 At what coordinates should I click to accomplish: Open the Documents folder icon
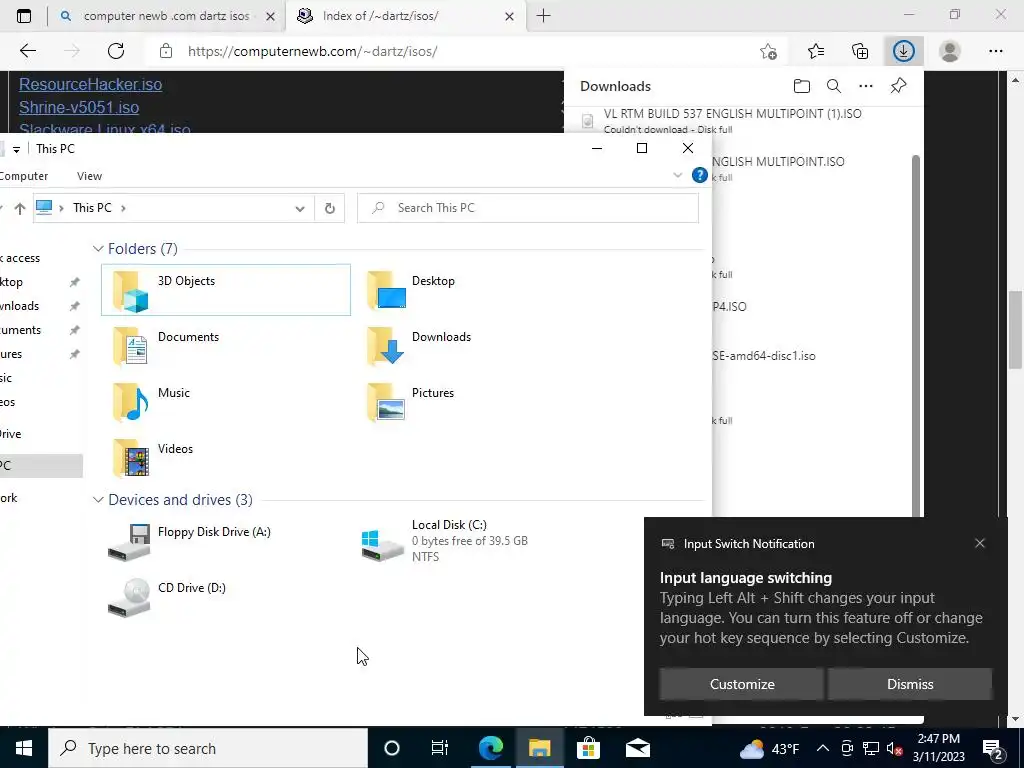tap(131, 346)
